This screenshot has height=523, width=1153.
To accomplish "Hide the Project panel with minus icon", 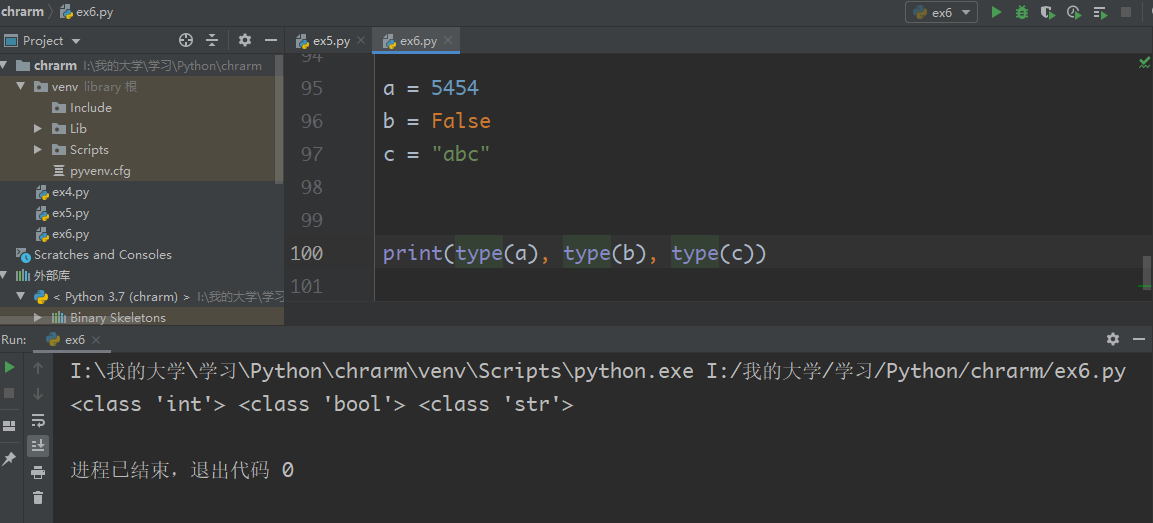I will tap(271, 40).
